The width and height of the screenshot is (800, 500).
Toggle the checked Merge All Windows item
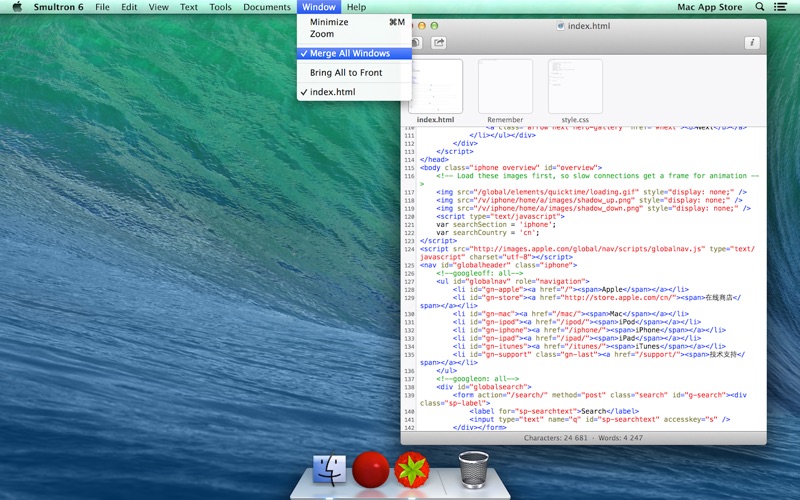(354, 53)
